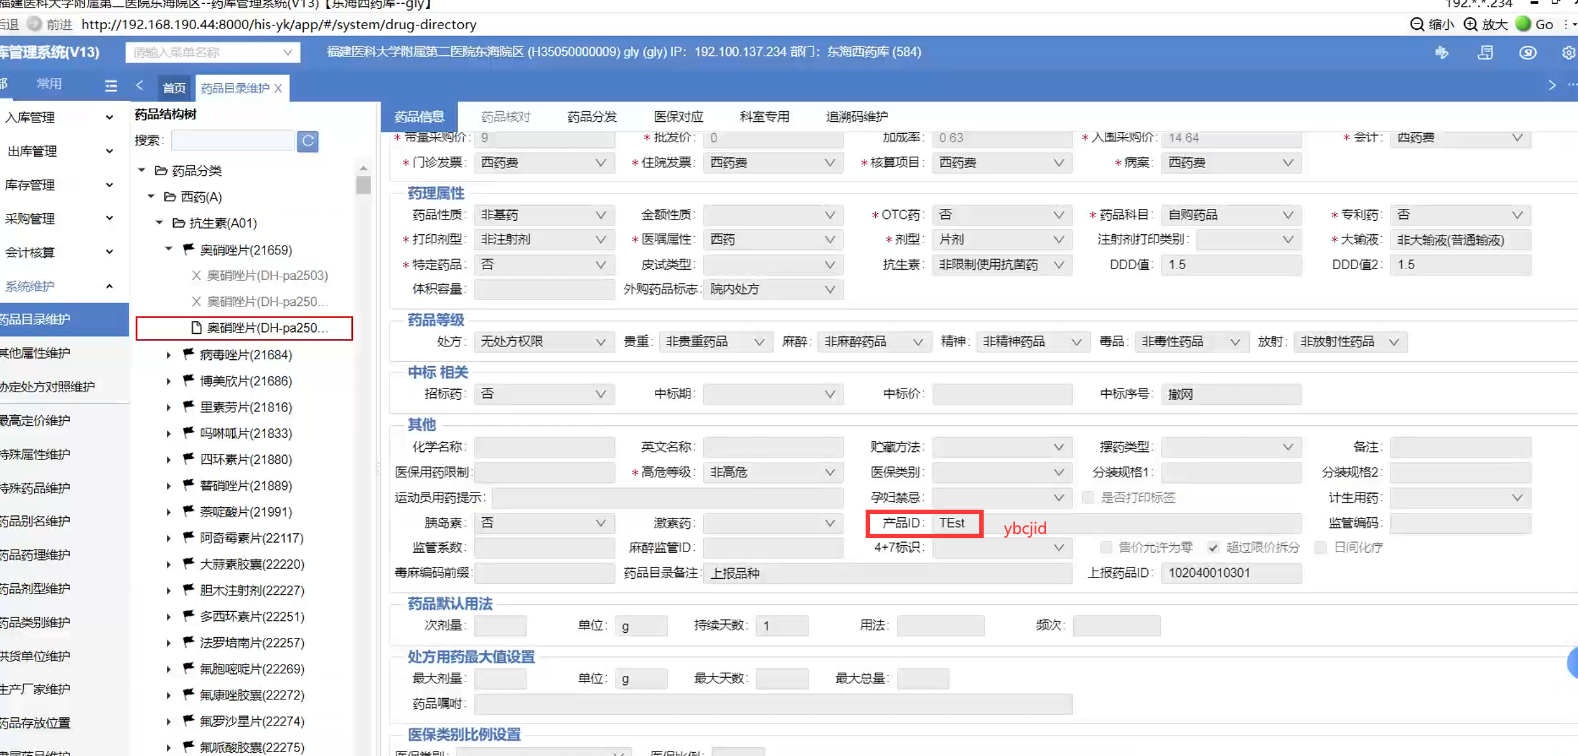Click the flag icon of 替硝唑片(21889)
The height and width of the screenshot is (756, 1578).
pos(188,485)
